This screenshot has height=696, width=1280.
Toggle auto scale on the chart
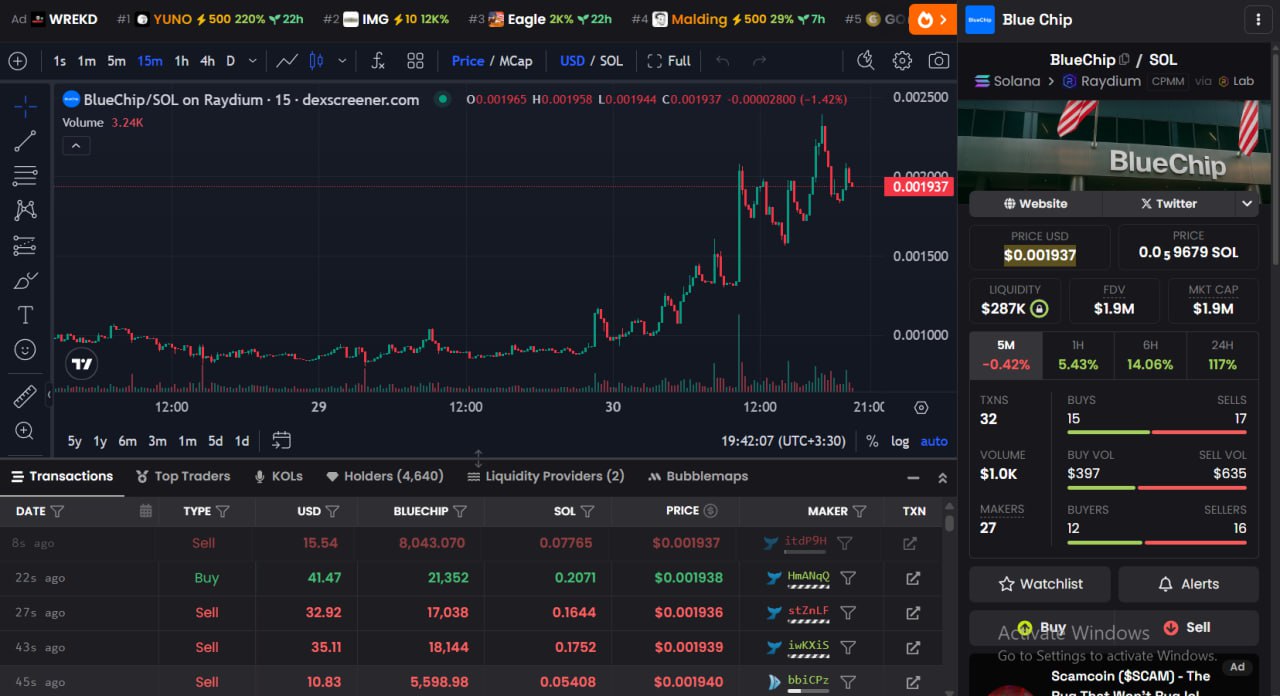(934, 441)
